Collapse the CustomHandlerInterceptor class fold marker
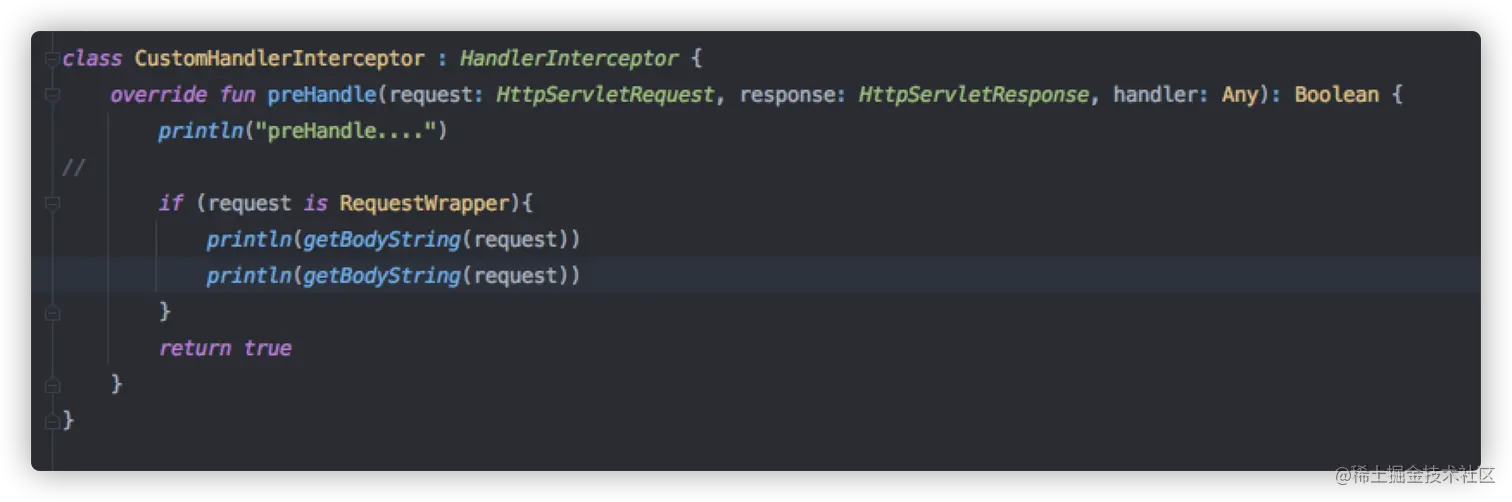 tap(52, 59)
